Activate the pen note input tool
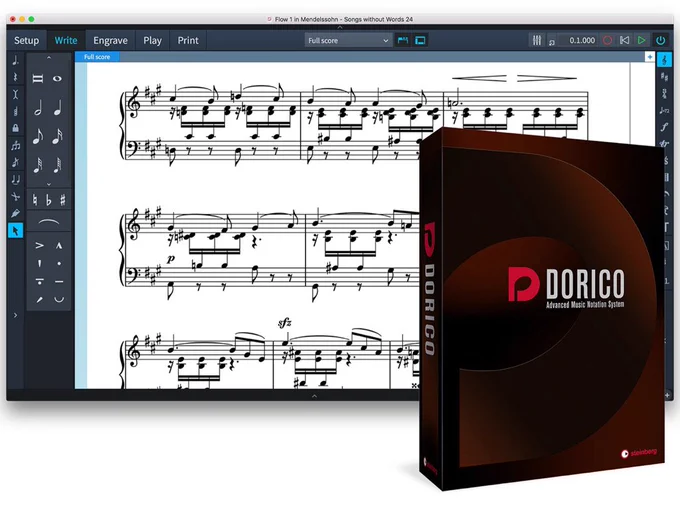This screenshot has height=509, width=680. tap(16, 213)
